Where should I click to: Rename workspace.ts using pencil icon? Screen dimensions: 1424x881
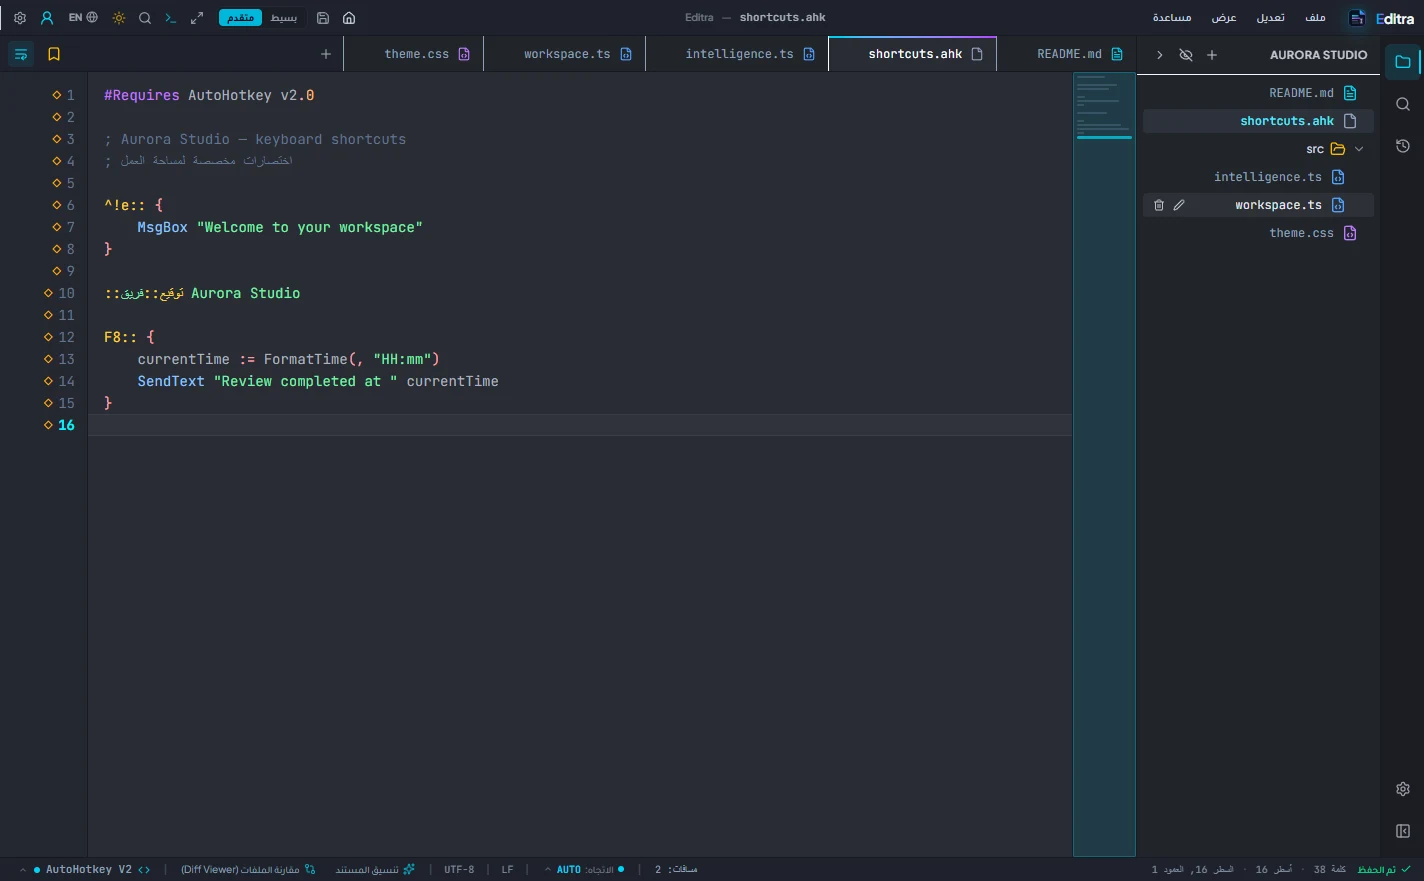pyautogui.click(x=1179, y=205)
